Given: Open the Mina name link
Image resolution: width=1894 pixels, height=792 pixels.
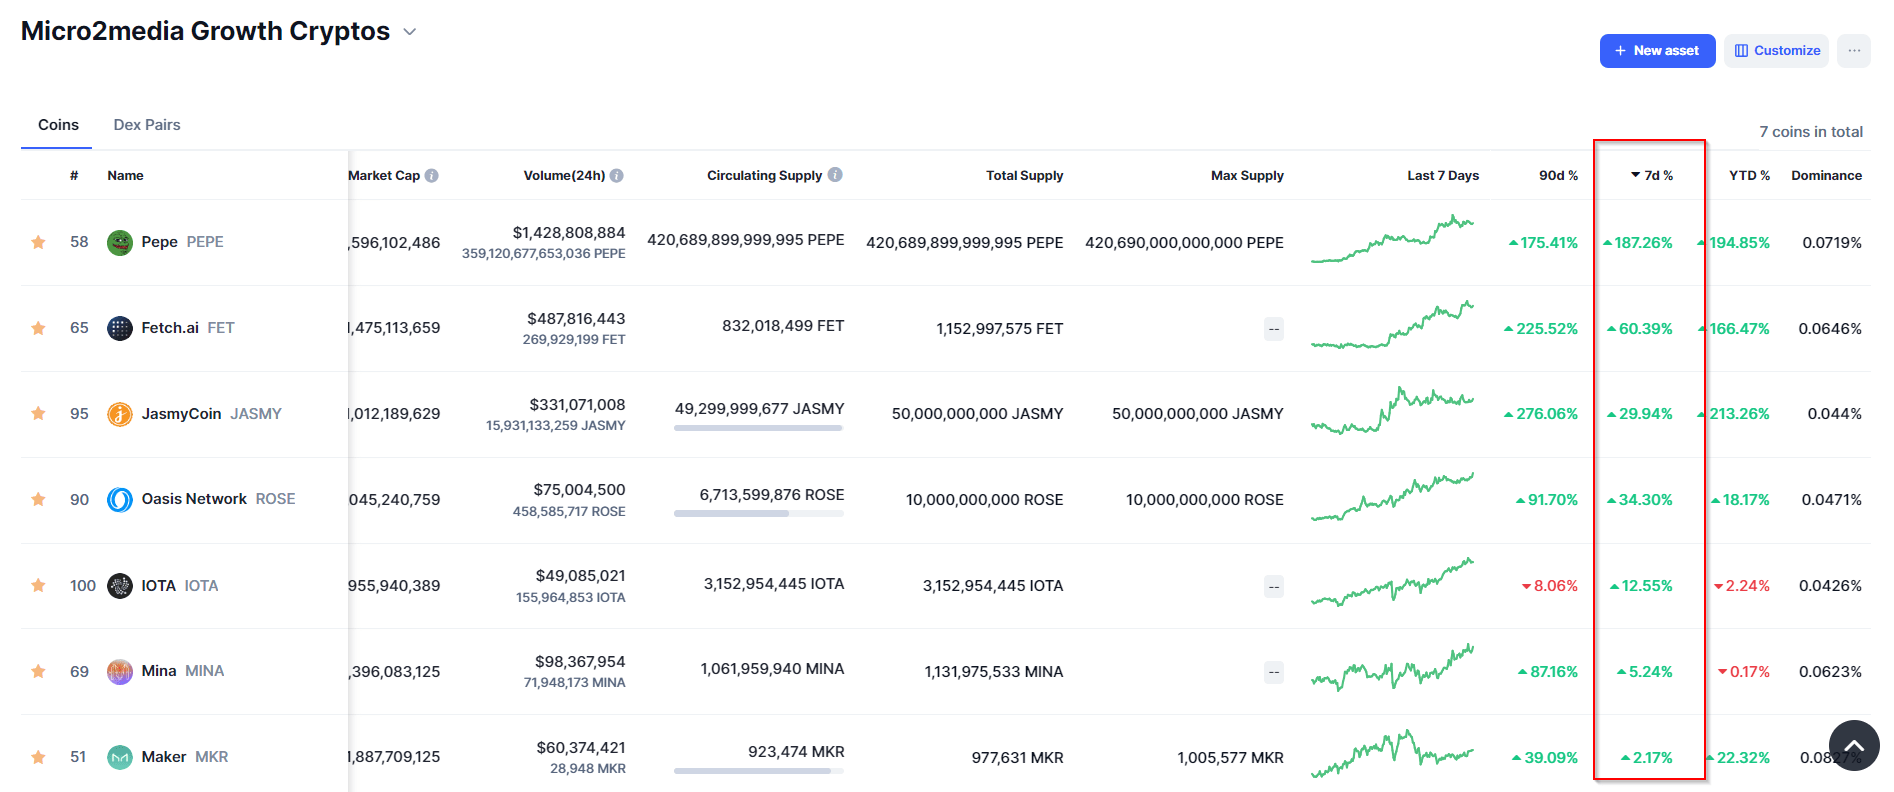Looking at the screenshot, I should pos(159,671).
